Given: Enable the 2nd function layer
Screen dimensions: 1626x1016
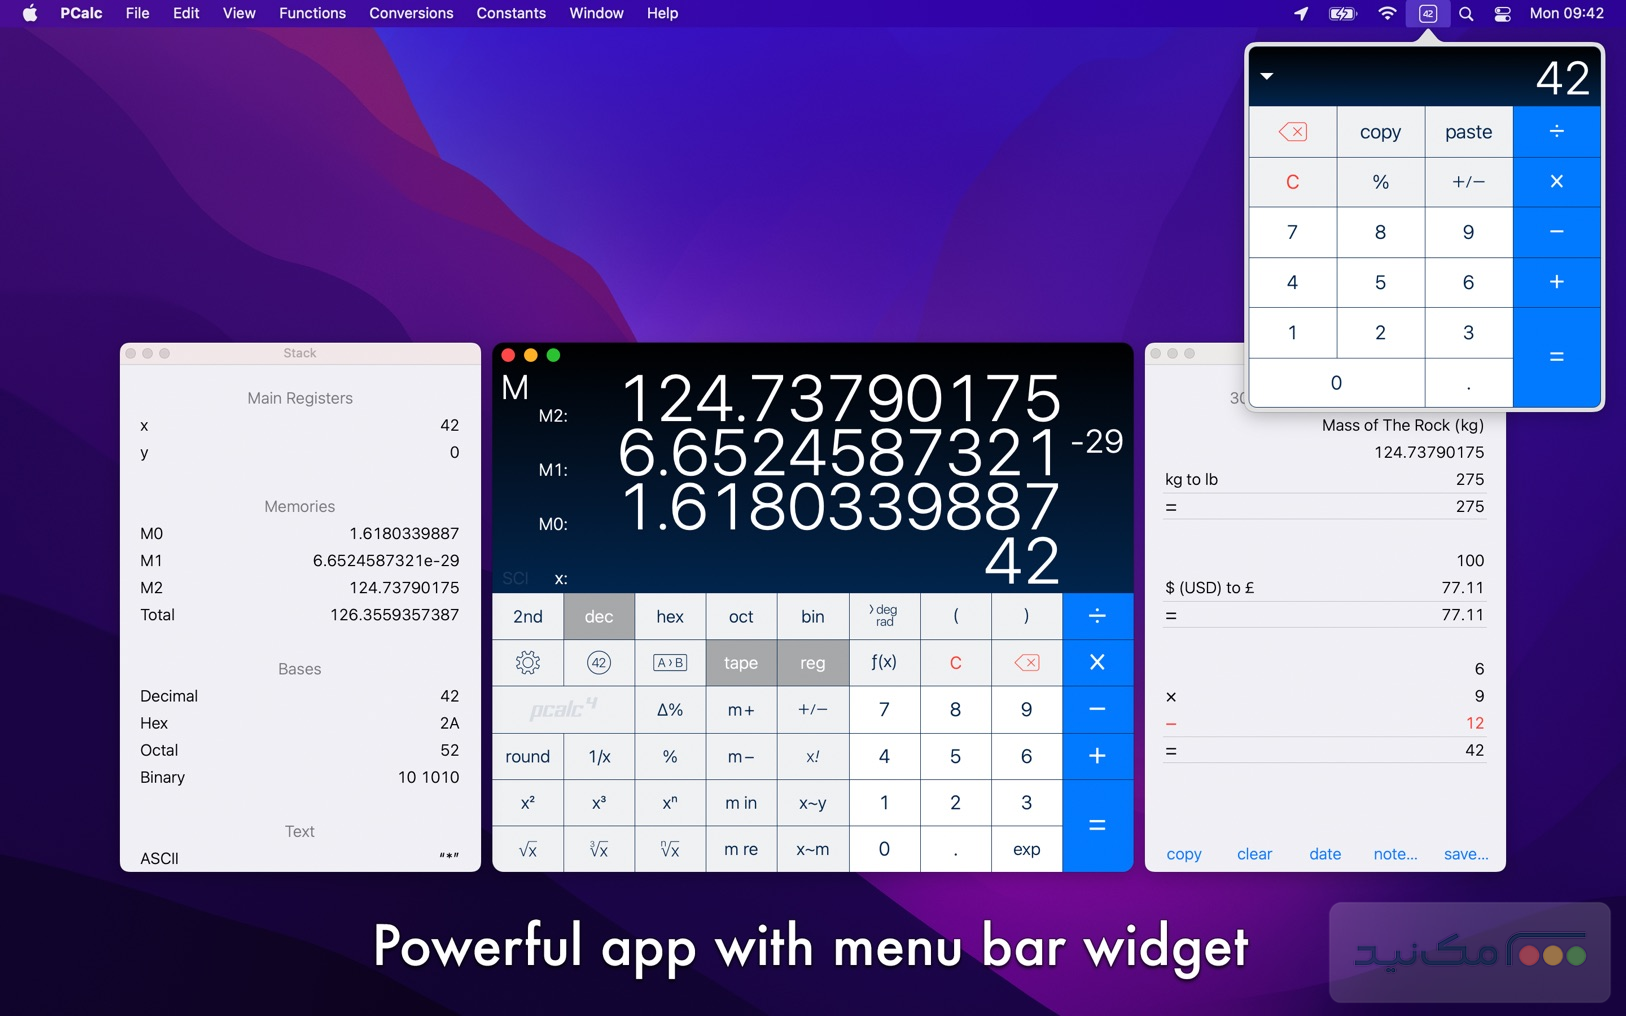Looking at the screenshot, I should coord(528,616).
